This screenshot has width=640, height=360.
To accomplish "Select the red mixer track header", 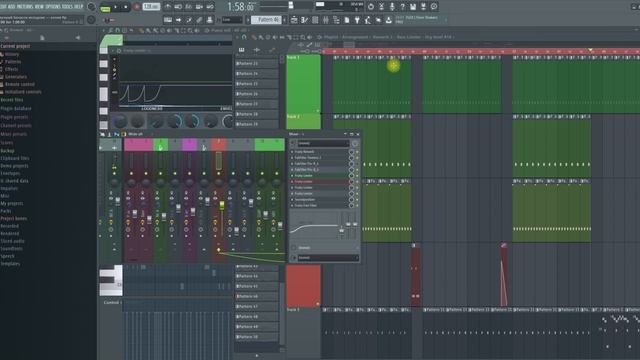I will (x=219, y=144).
